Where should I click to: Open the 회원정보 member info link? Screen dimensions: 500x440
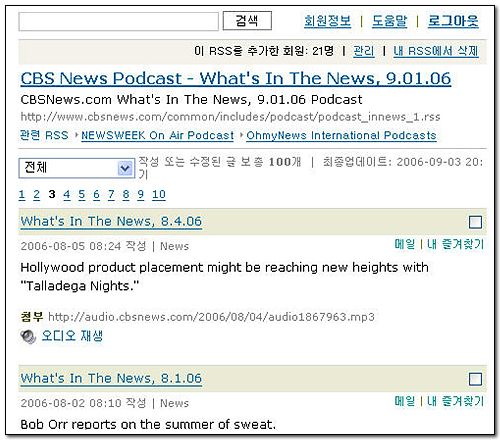tap(327, 21)
